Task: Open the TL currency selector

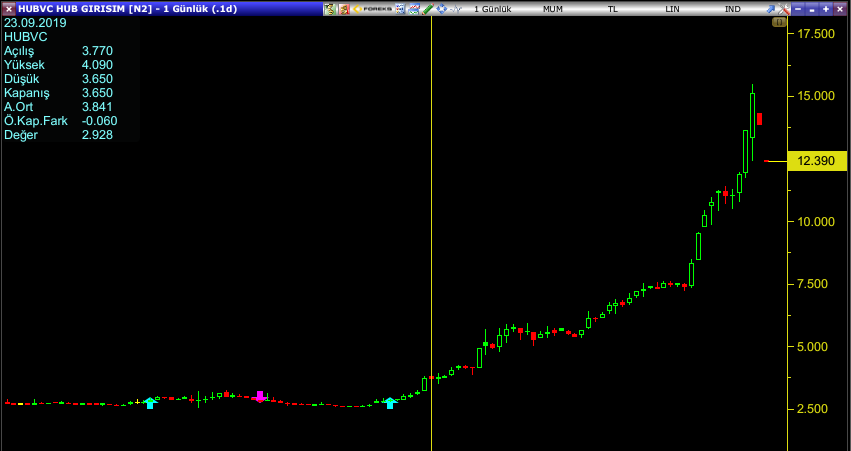Action: 612,9
